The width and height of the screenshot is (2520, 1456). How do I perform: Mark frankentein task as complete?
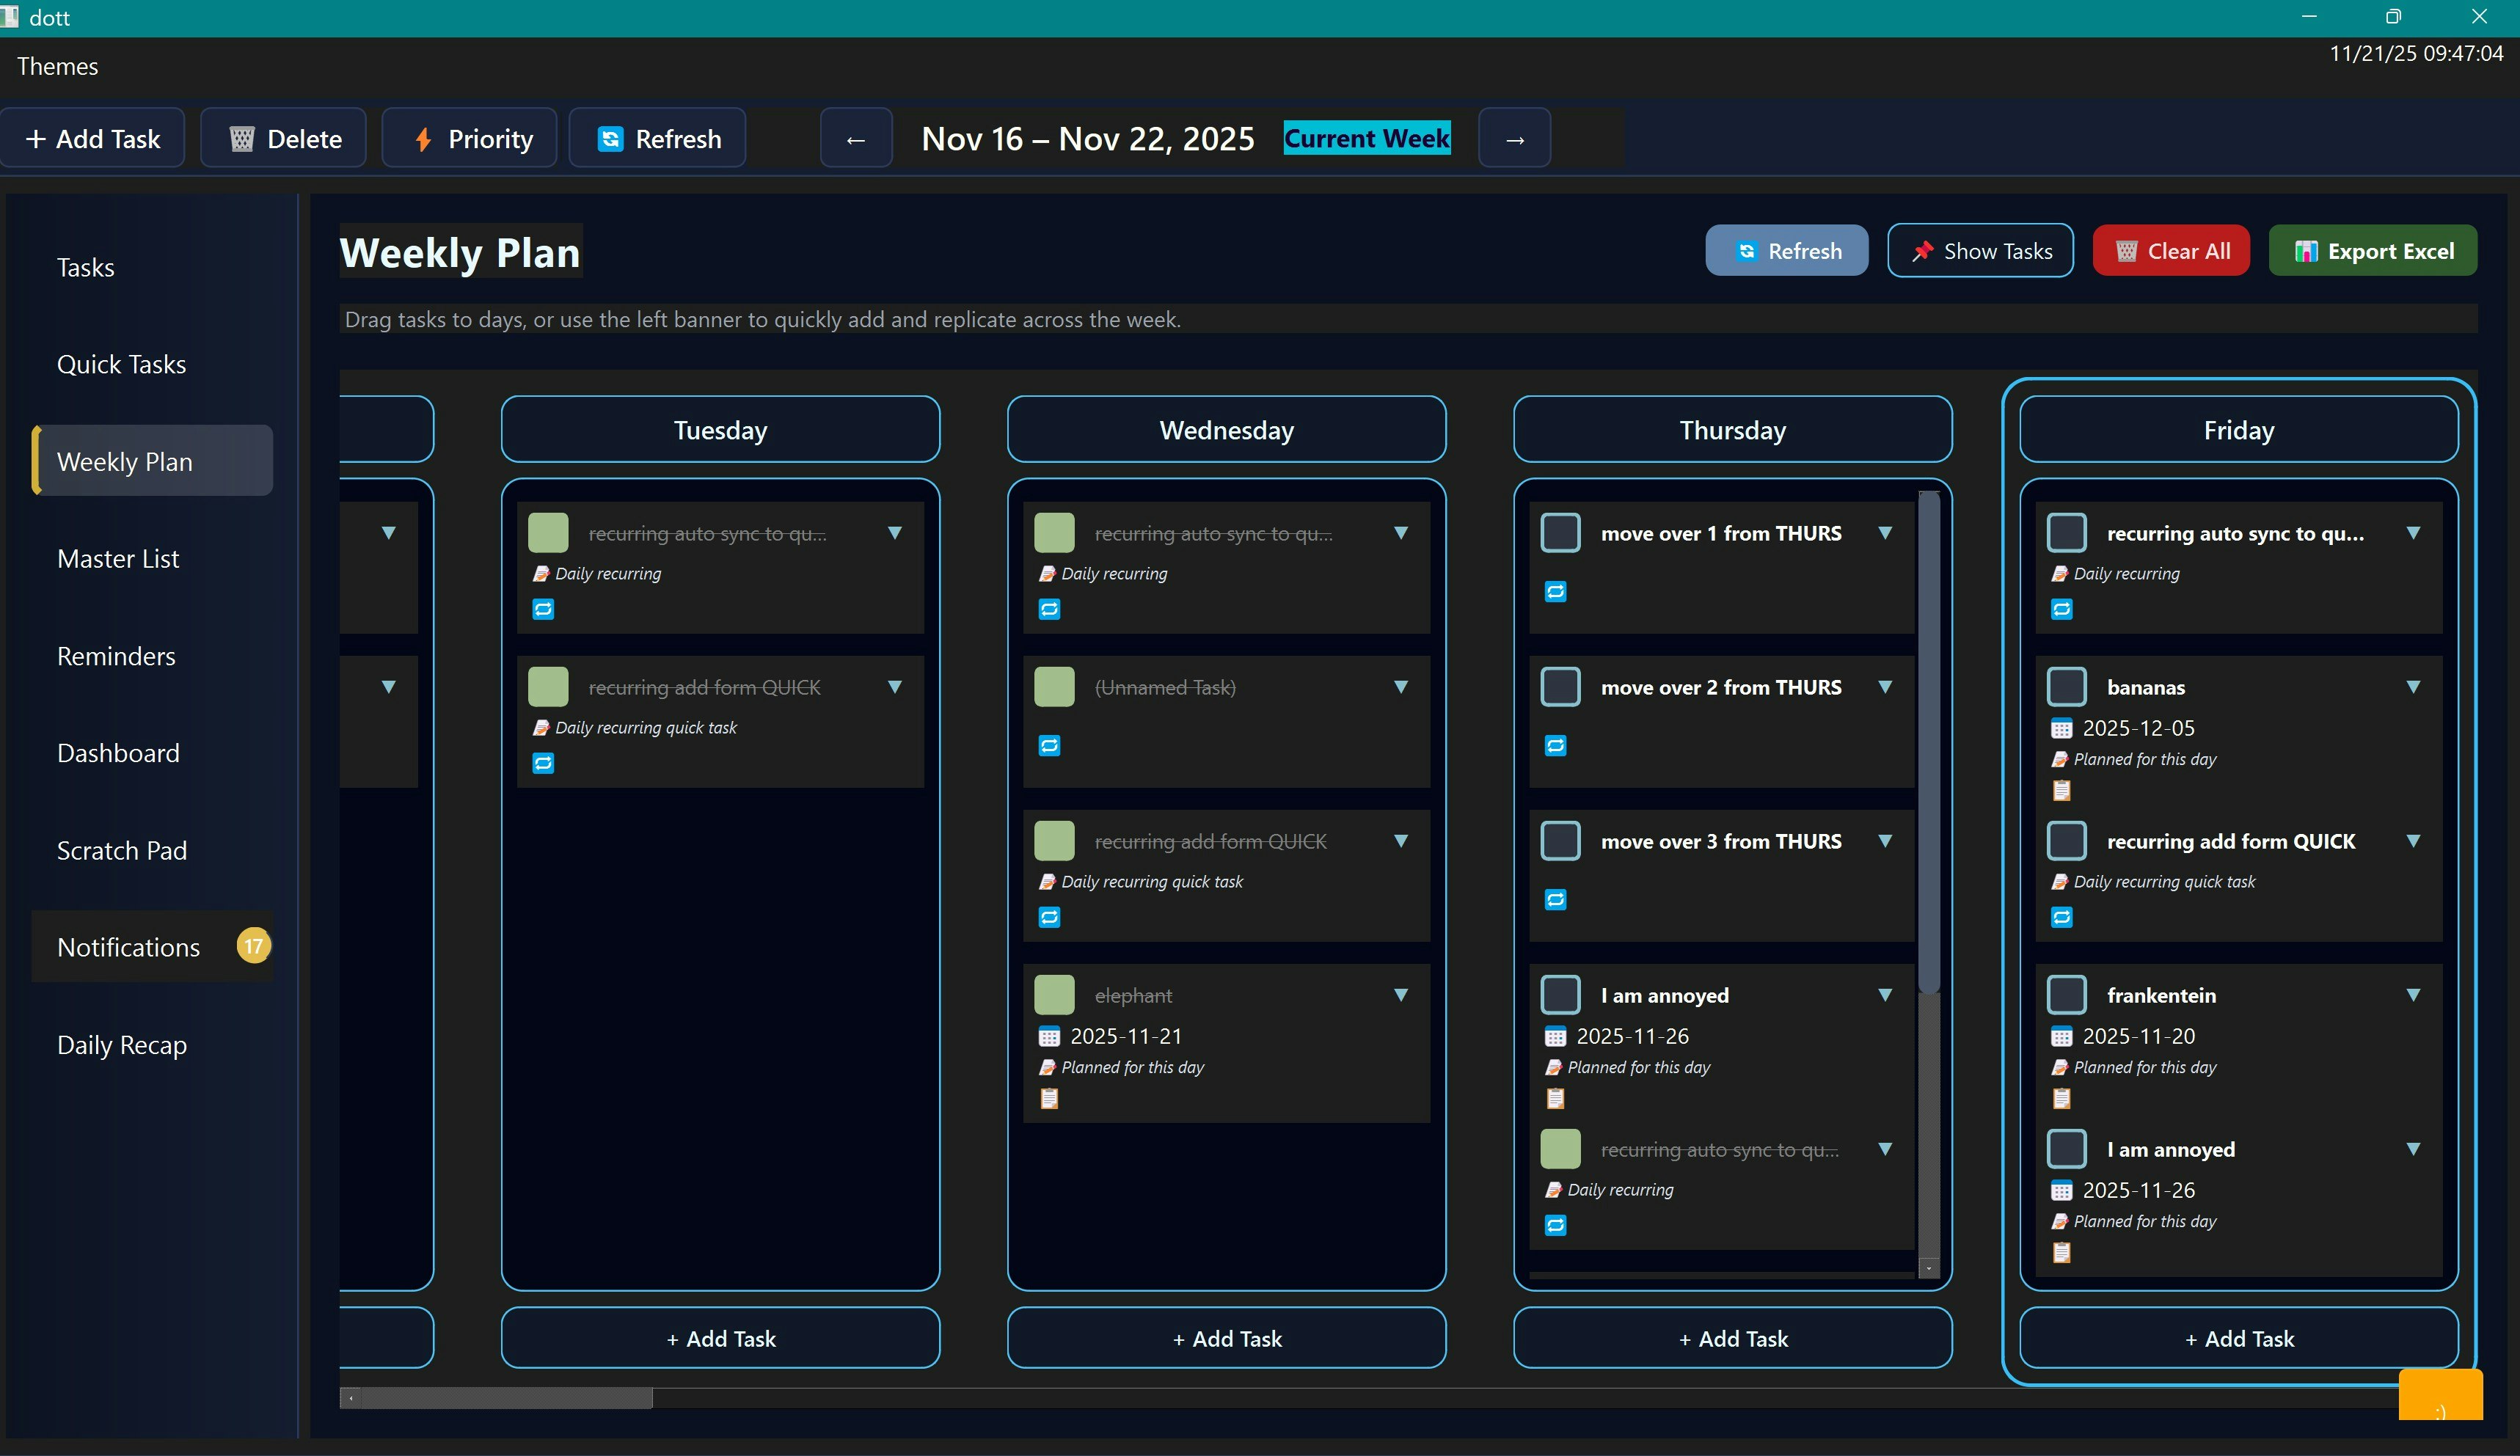2066,995
